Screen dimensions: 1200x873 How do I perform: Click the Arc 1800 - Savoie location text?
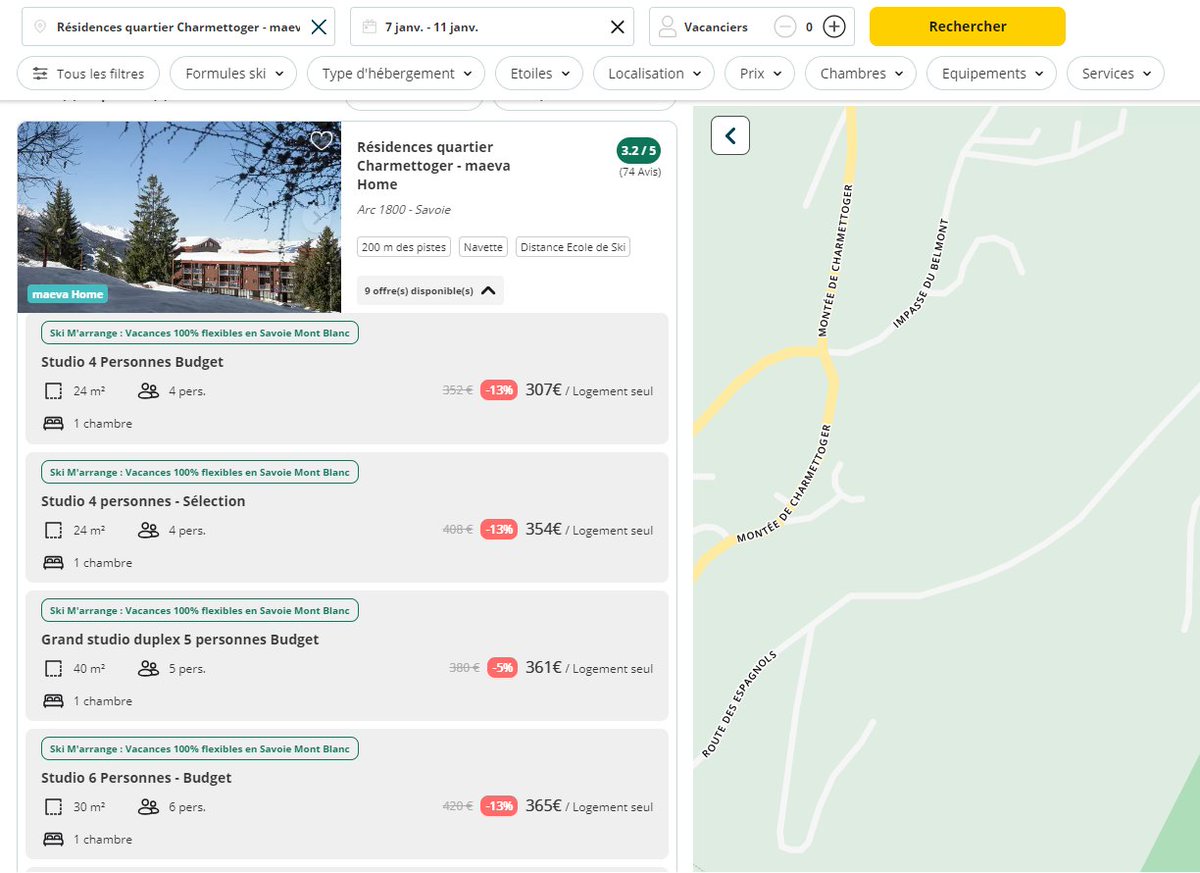404,210
